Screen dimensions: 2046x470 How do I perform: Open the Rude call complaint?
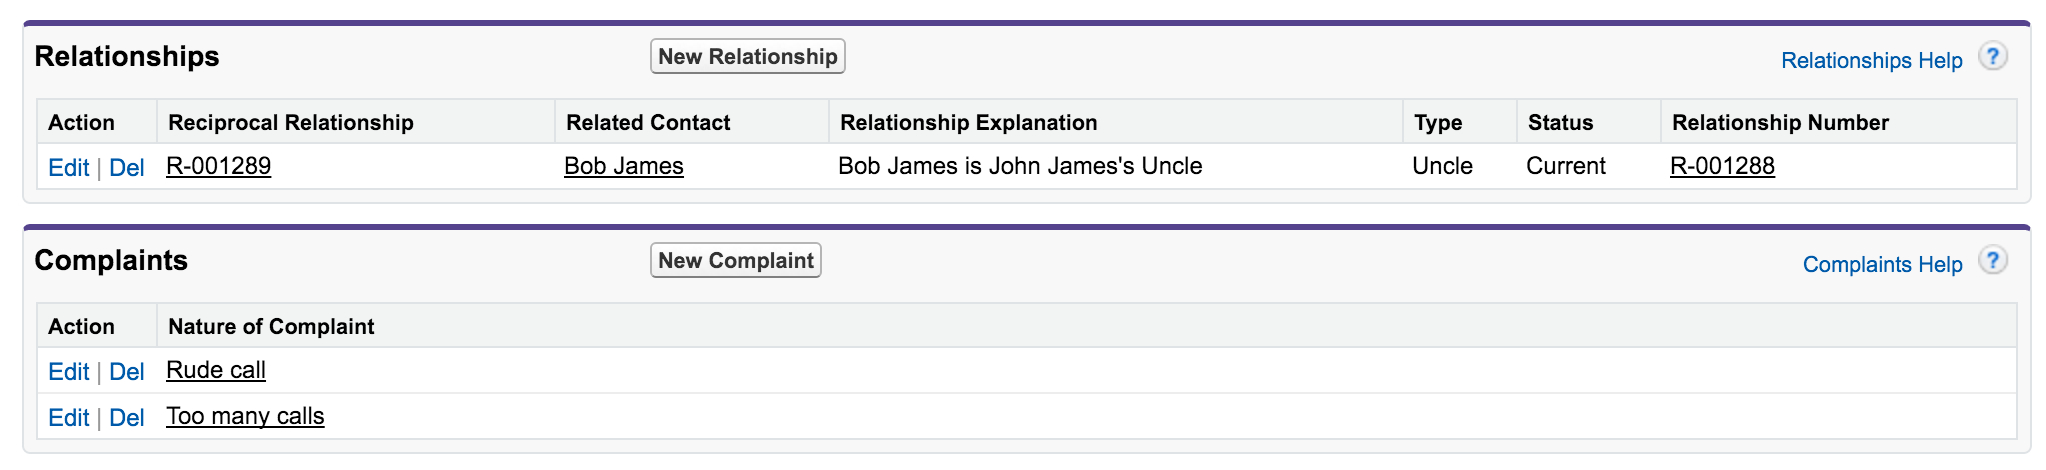click(216, 370)
